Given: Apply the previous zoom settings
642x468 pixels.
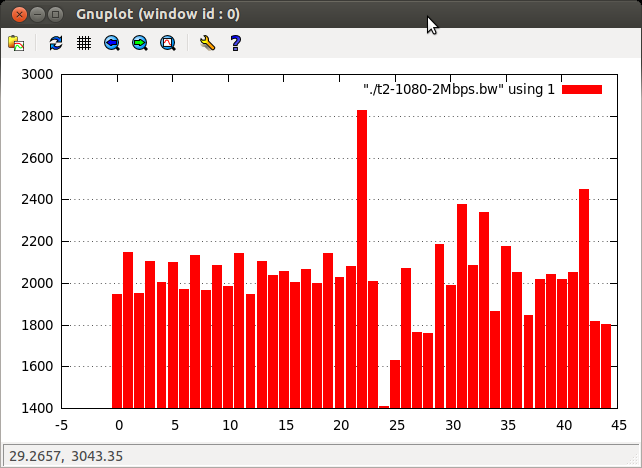Looking at the screenshot, I should tap(112, 43).
